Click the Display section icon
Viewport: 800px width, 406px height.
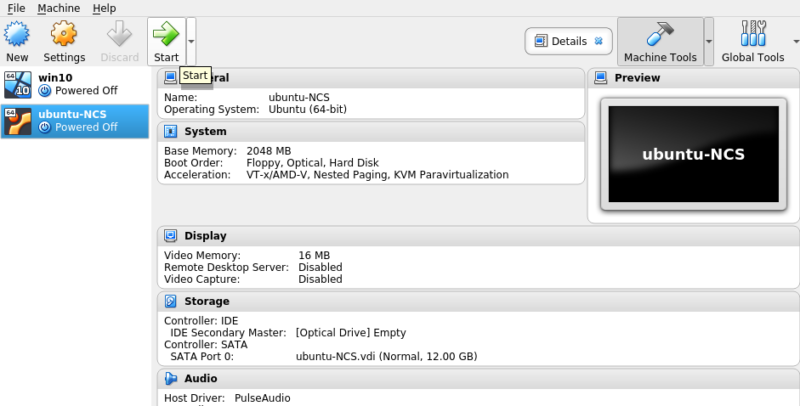[x=170, y=236]
